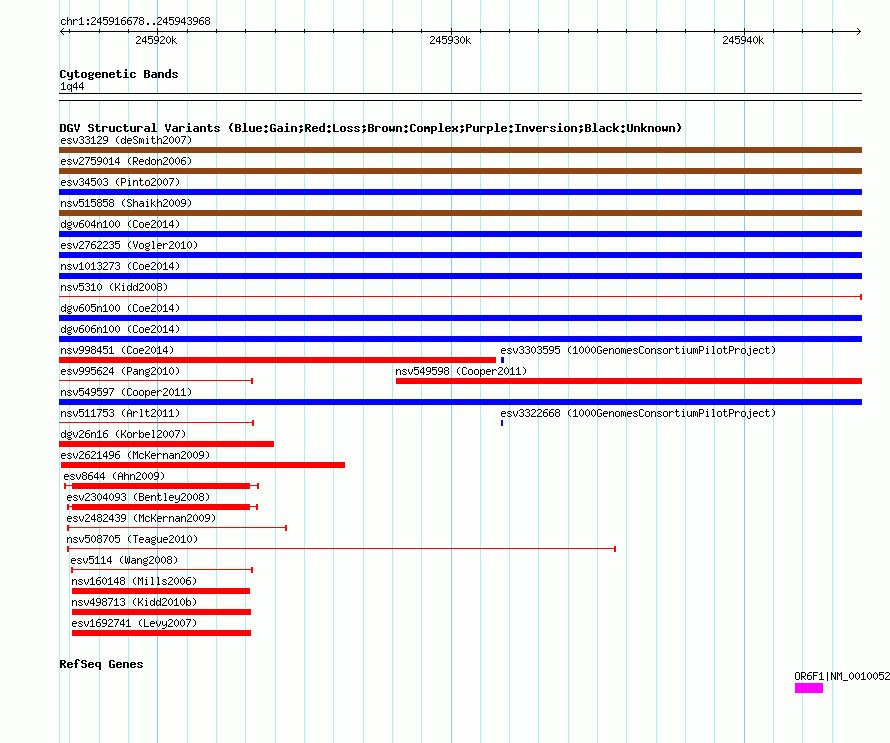The width and height of the screenshot is (890, 743).
Task: Select the esv2759014 (Redon2006) label
Action: [x=126, y=161]
